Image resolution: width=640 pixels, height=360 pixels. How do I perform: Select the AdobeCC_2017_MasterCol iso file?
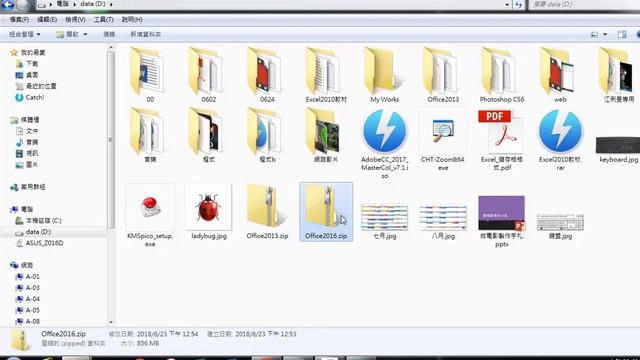click(x=384, y=143)
